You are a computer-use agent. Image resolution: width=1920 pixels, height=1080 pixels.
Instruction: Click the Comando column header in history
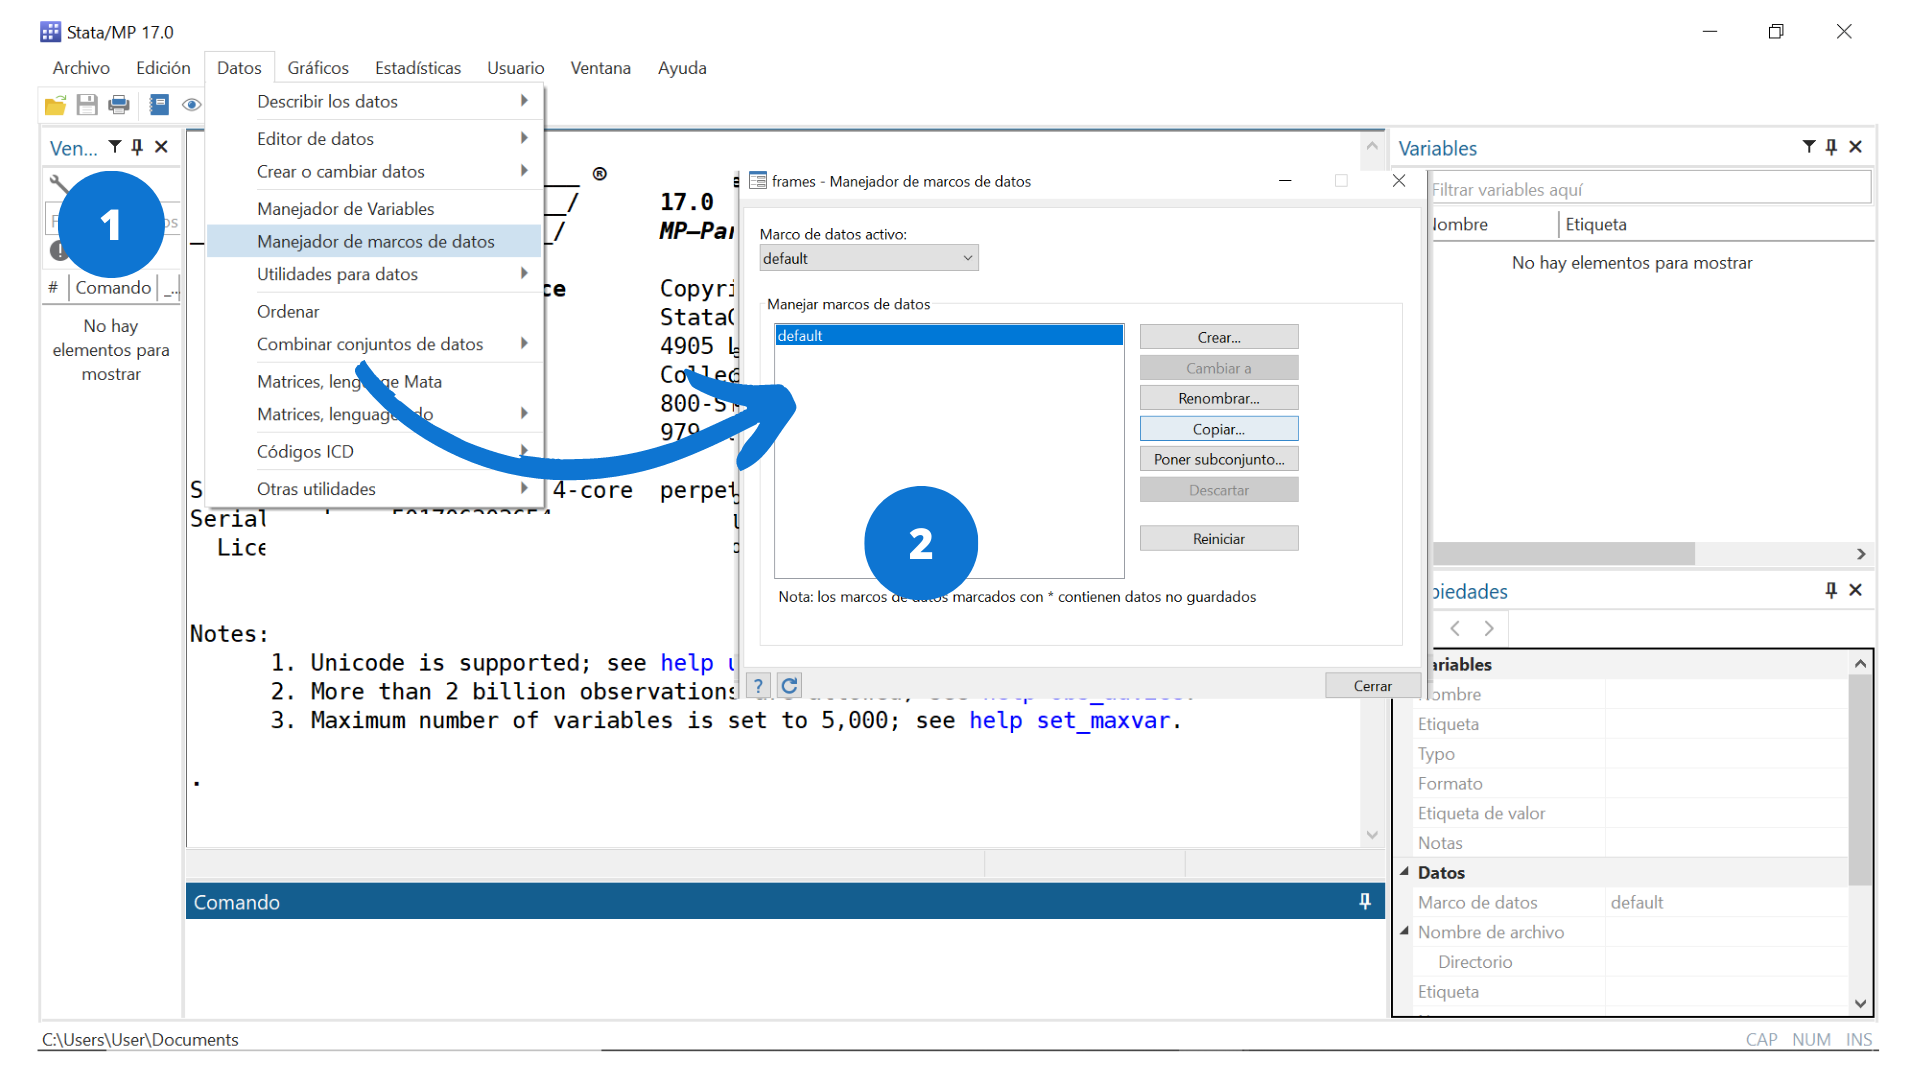coord(113,287)
